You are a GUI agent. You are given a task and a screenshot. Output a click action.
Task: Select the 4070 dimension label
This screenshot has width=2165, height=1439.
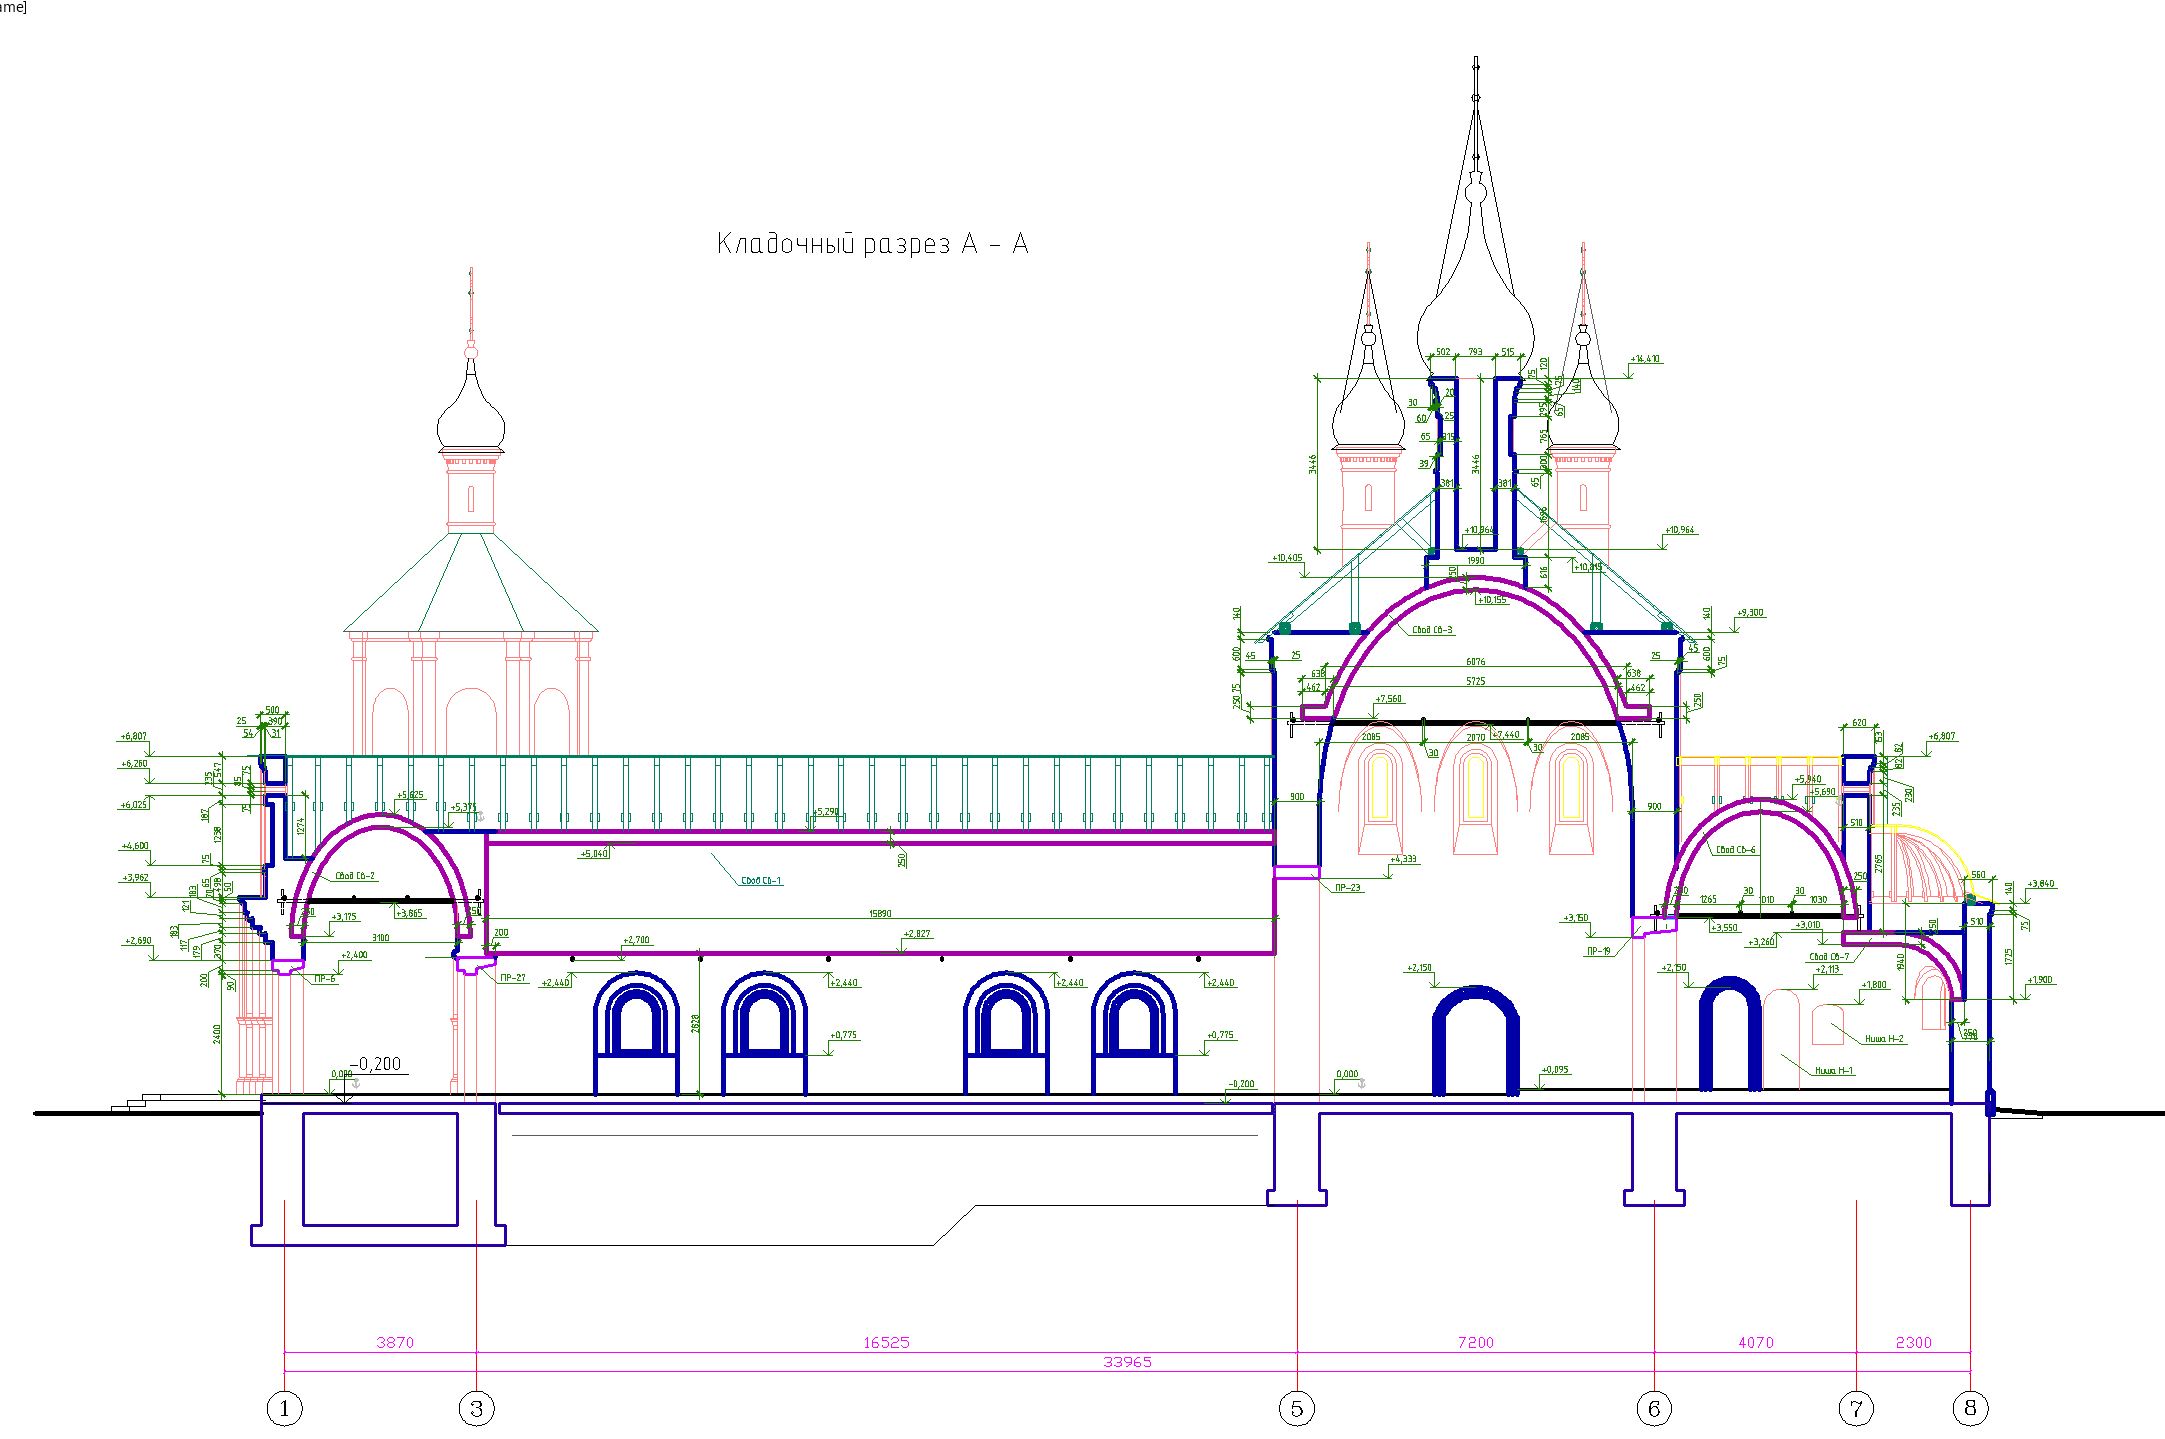(x=1755, y=1343)
